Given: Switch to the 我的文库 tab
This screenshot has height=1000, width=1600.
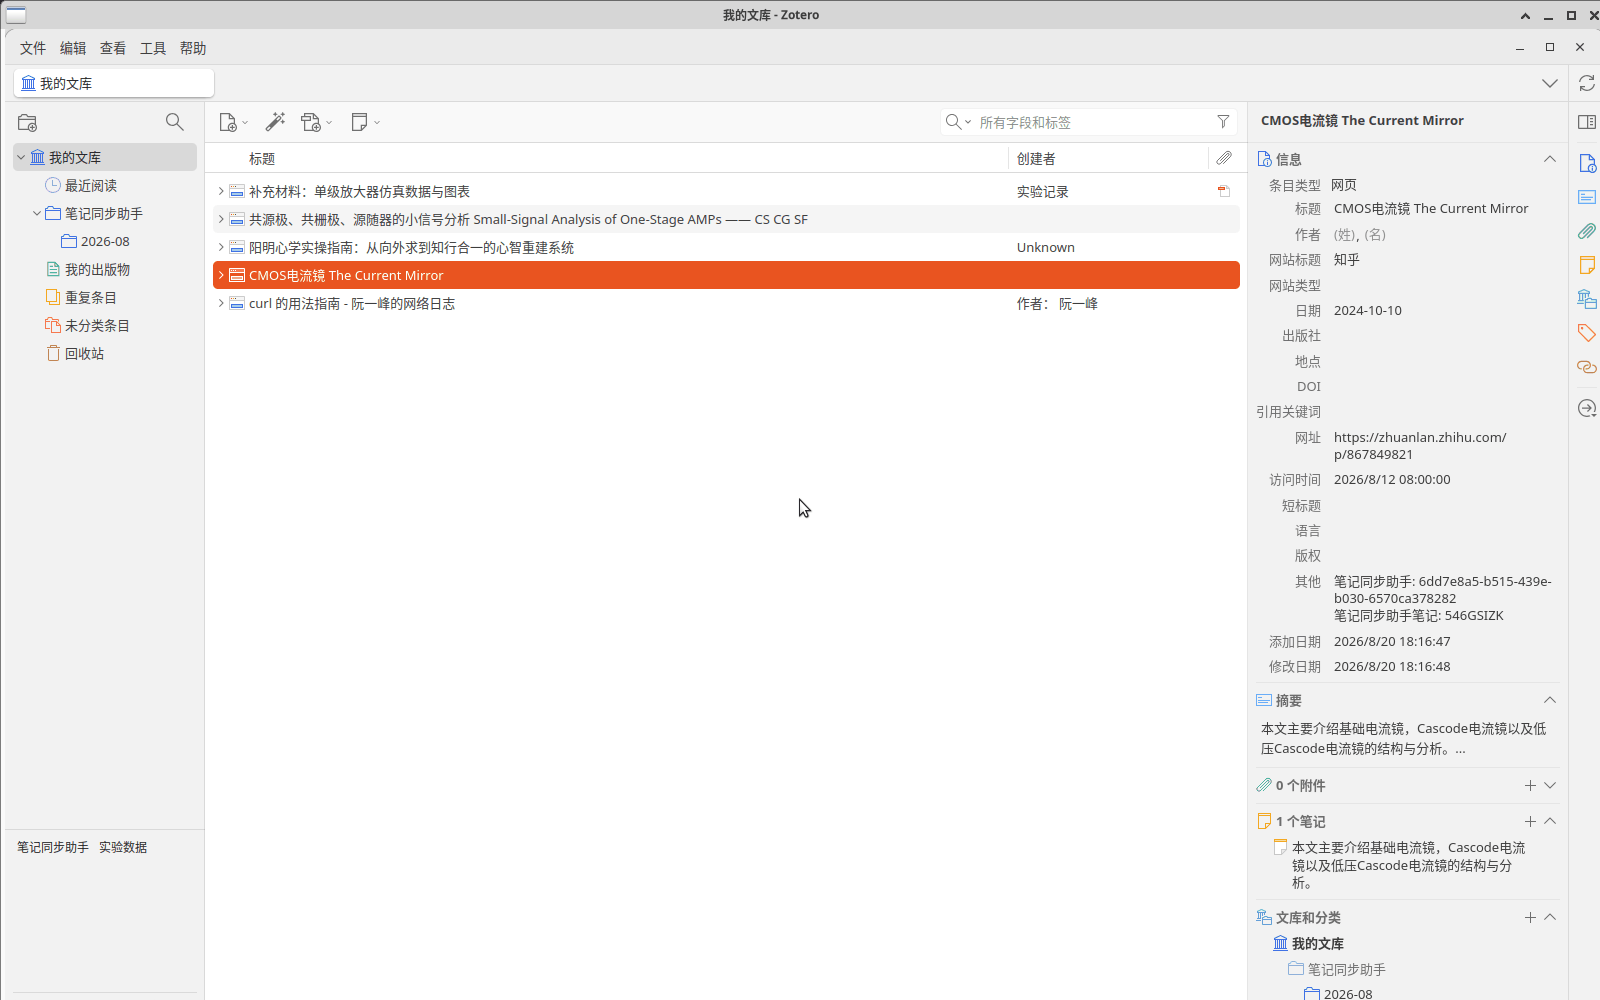Looking at the screenshot, I should pyautogui.click(x=114, y=83).
